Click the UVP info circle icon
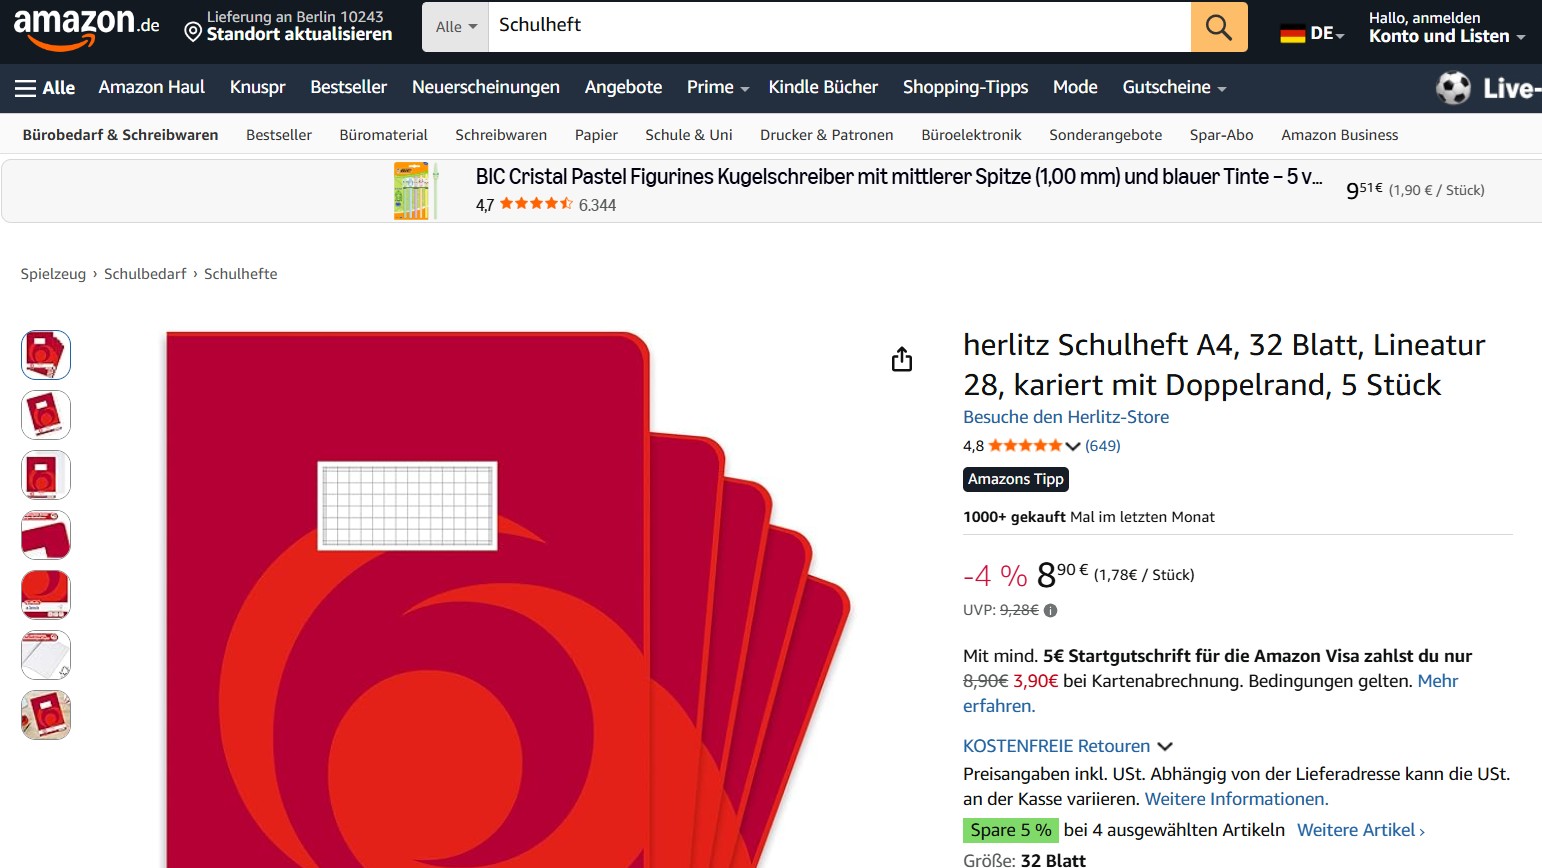The image size is (1542, 868). (x=1050, y=610)
